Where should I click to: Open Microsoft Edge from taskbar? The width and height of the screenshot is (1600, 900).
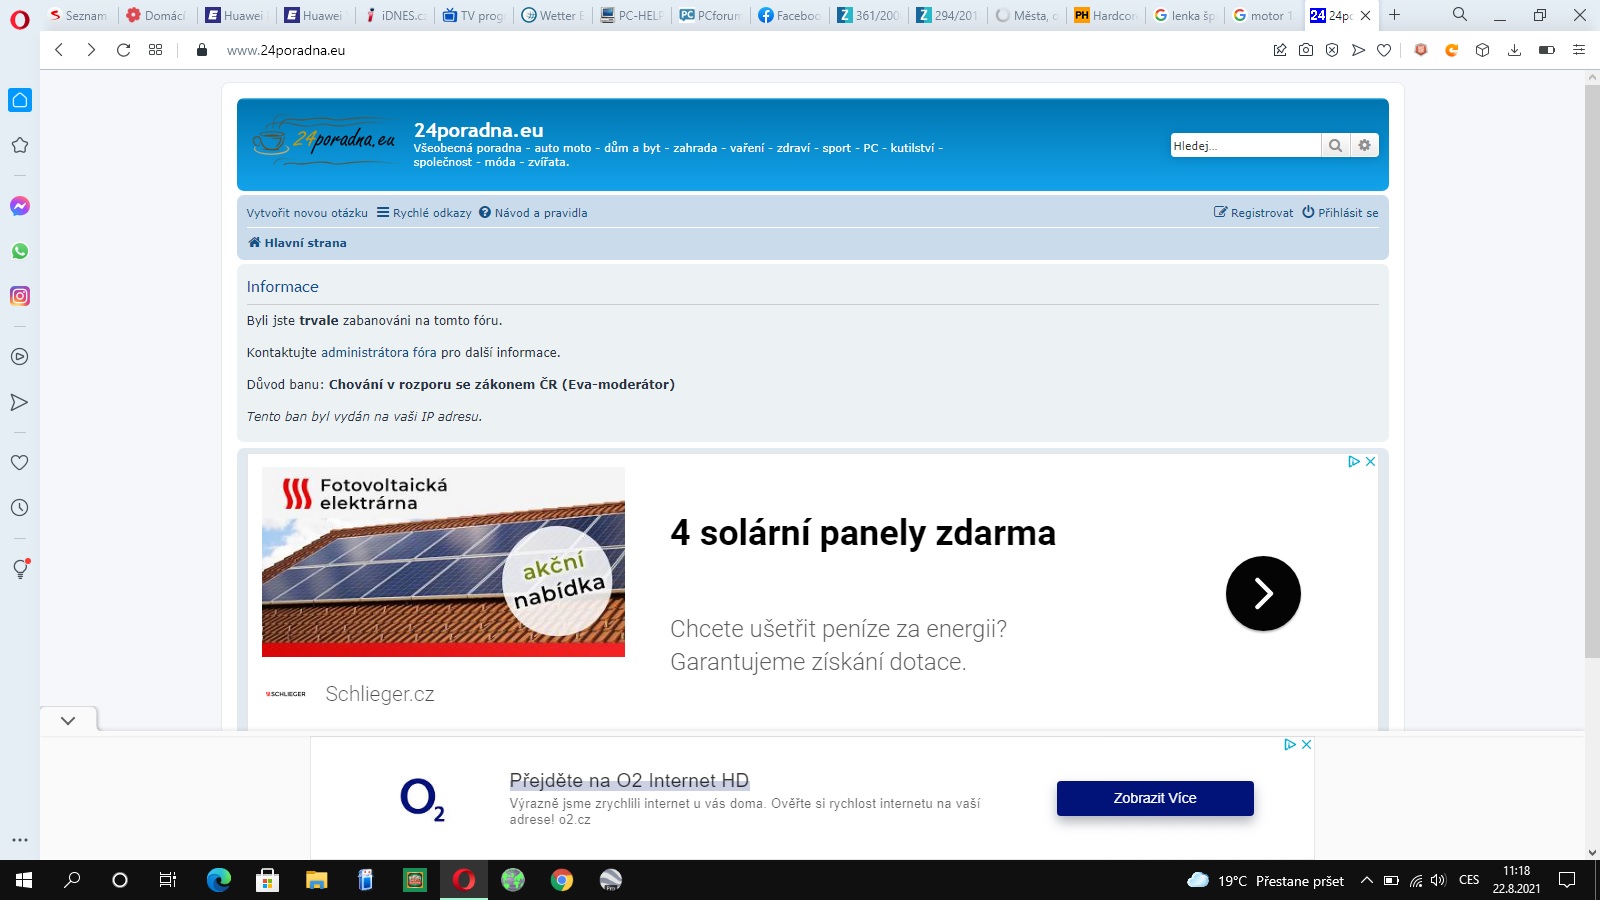[218, 880]
